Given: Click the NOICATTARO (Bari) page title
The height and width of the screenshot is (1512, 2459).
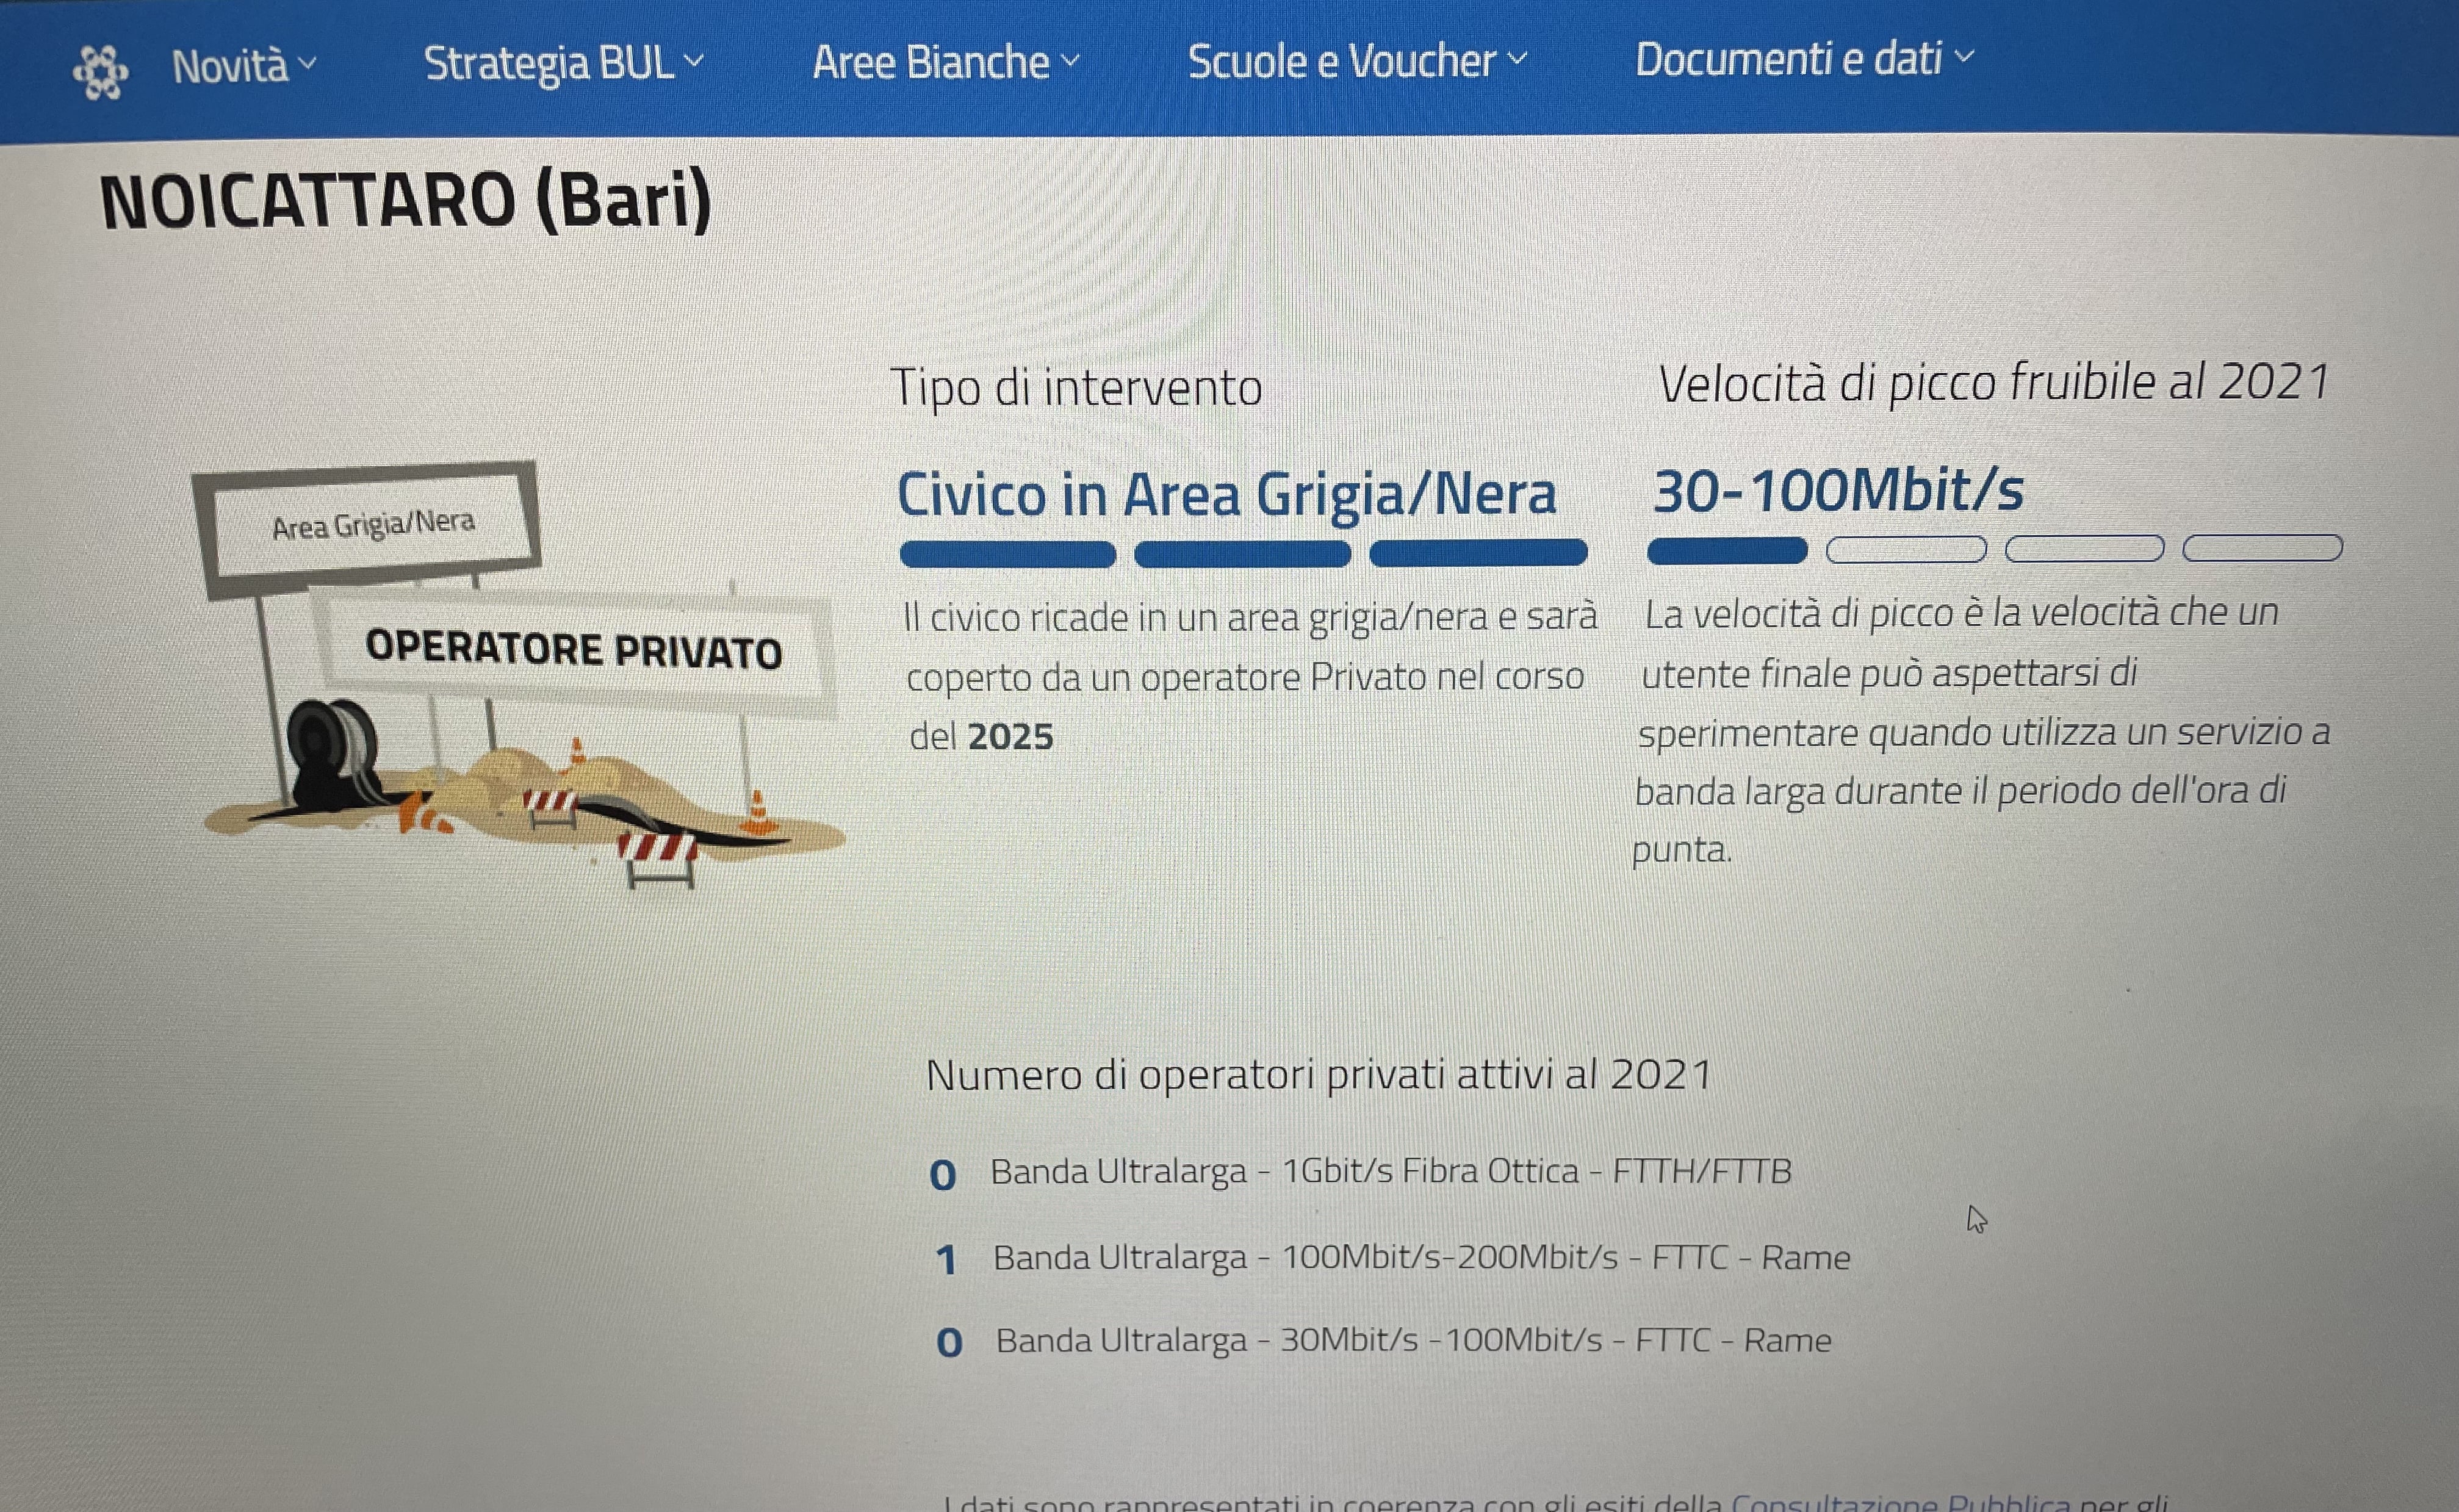Looking at the screenshot, I should pos(405,202).
